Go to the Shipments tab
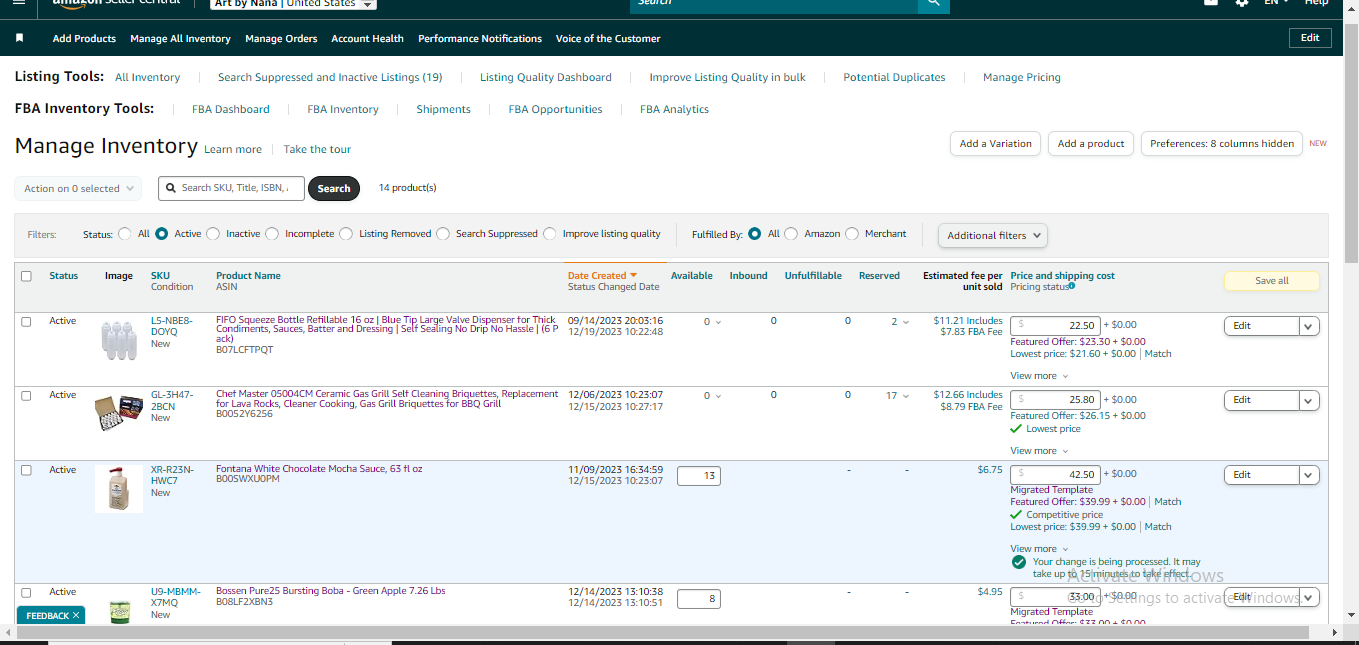The width and height of the screenshot is (1359, 645). [x=443, y=109]
